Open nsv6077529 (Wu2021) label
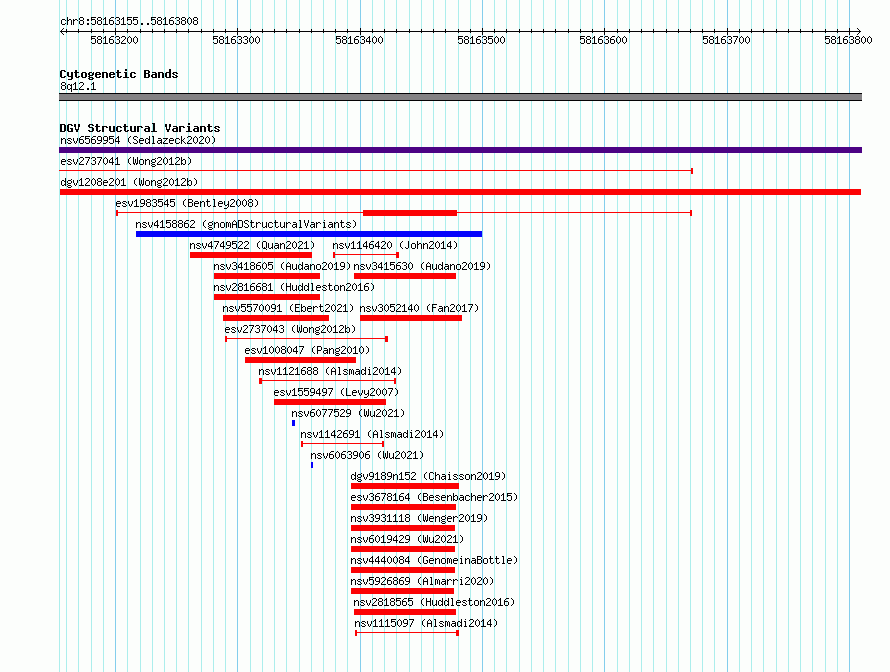Image resolution: width=890 pixels, height=672 pixels. pos(348,413)
